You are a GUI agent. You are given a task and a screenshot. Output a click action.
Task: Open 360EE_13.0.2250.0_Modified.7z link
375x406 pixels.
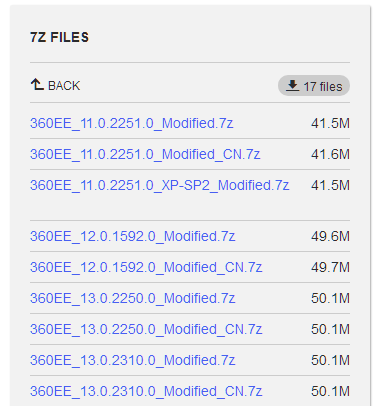click(132, 298)
